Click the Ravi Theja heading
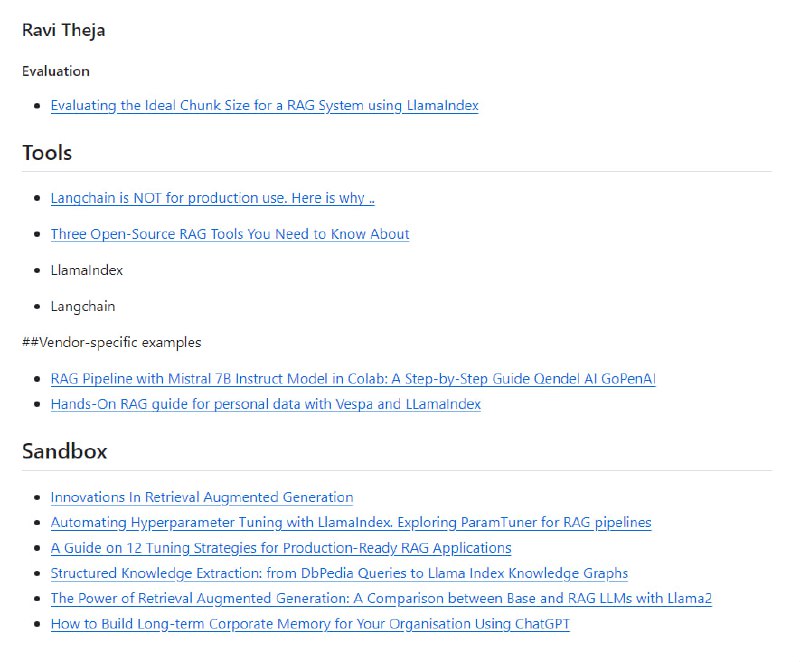This screenshot has height=662, width=800. pos(63,30)
